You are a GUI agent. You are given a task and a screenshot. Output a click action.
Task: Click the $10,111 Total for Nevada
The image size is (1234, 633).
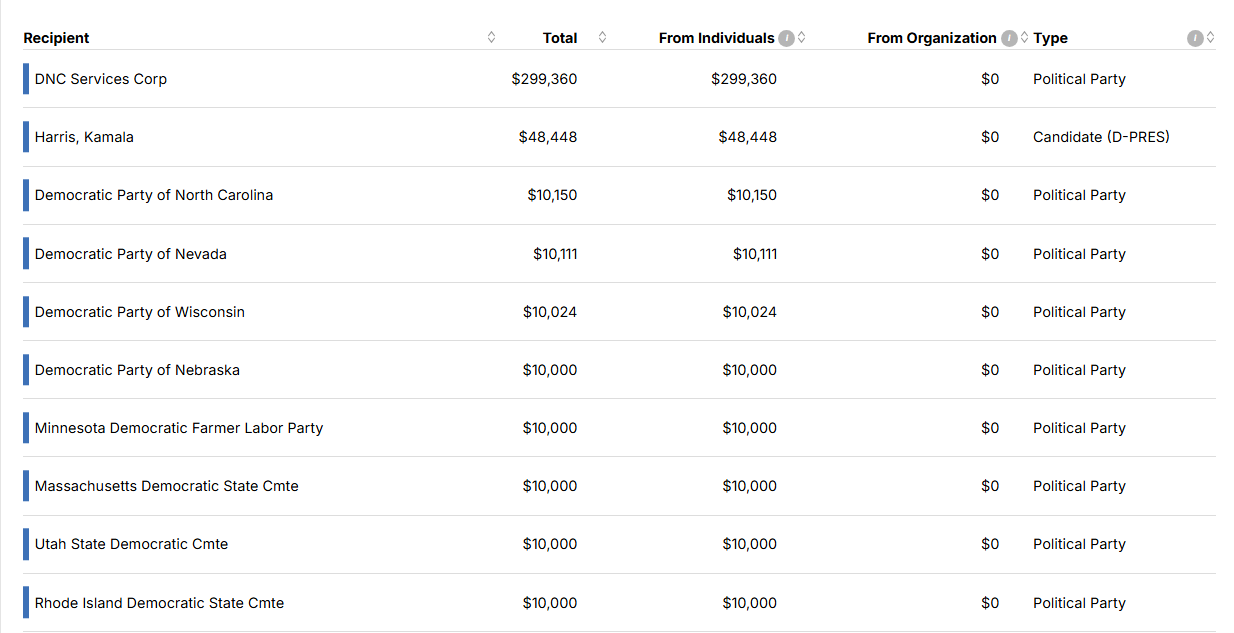(x=555, y=254)
